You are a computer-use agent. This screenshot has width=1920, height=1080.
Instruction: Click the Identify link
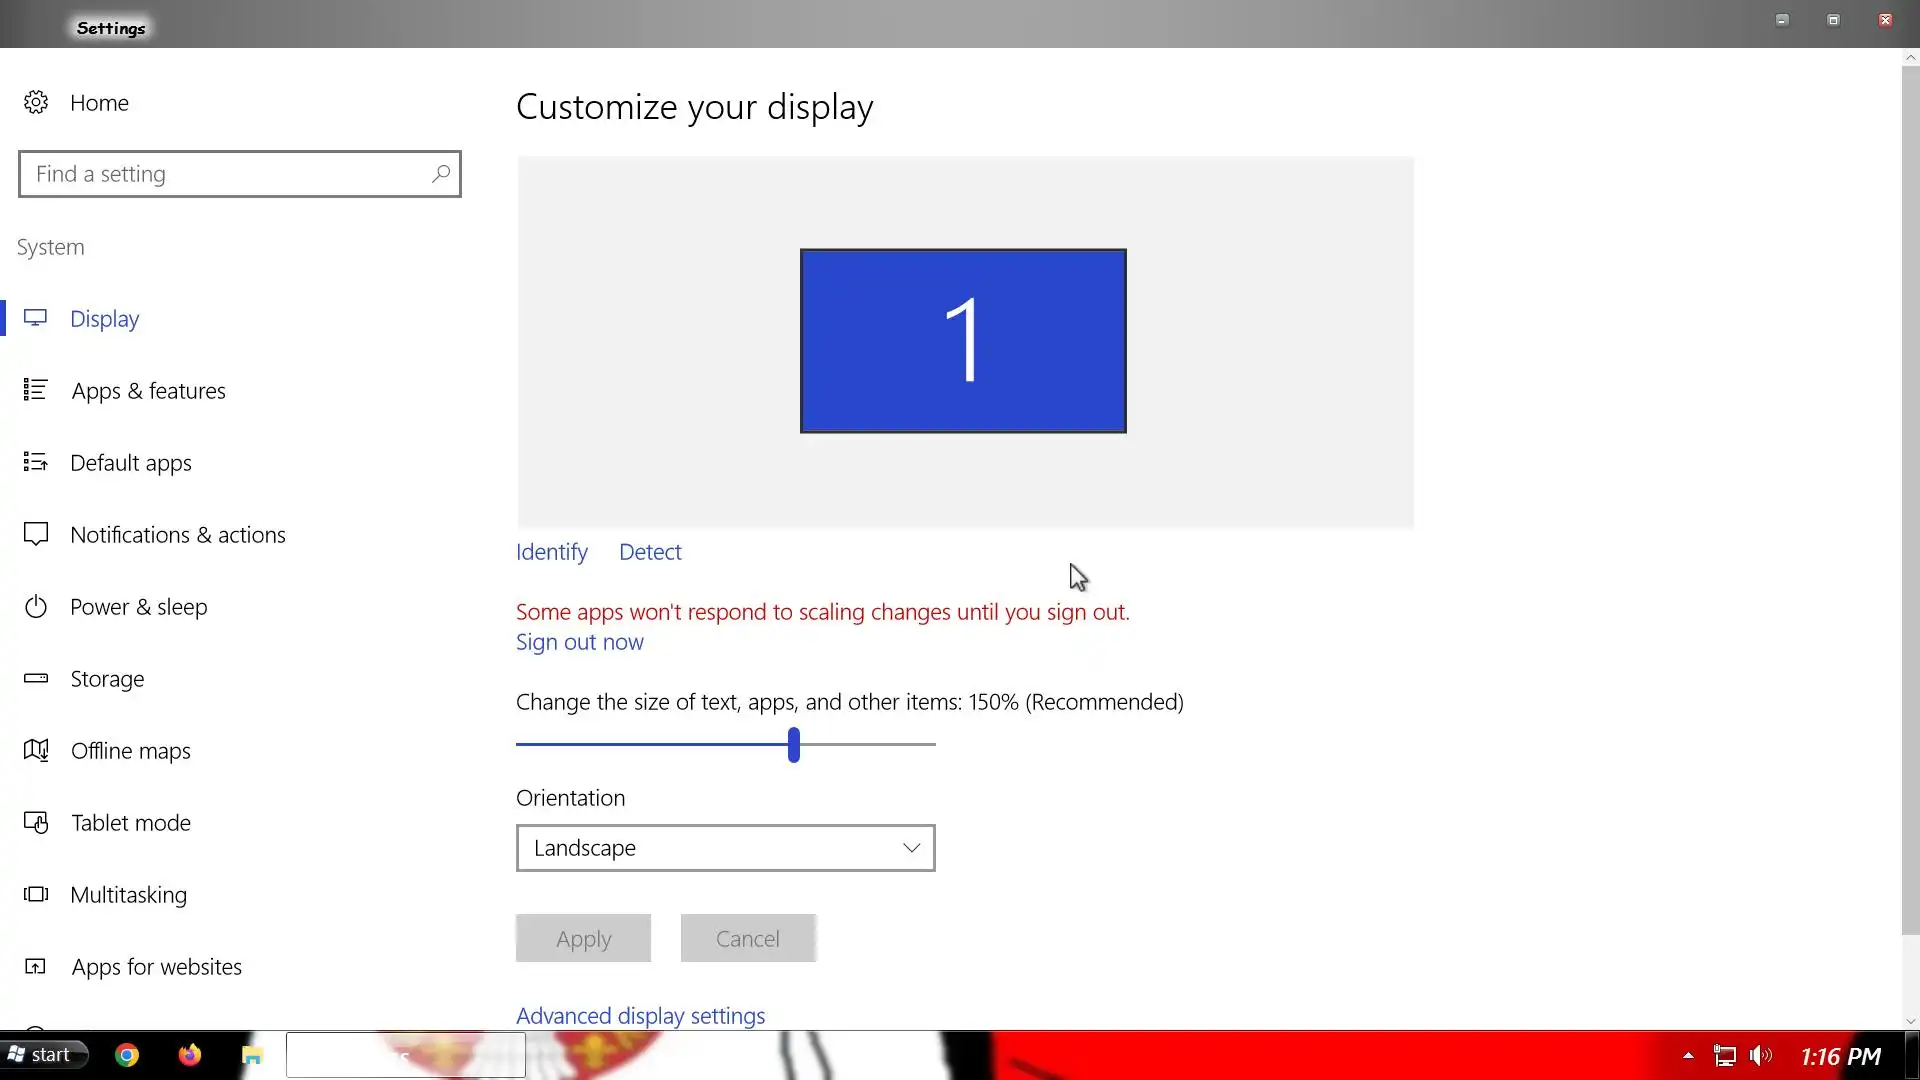point(552,552)
